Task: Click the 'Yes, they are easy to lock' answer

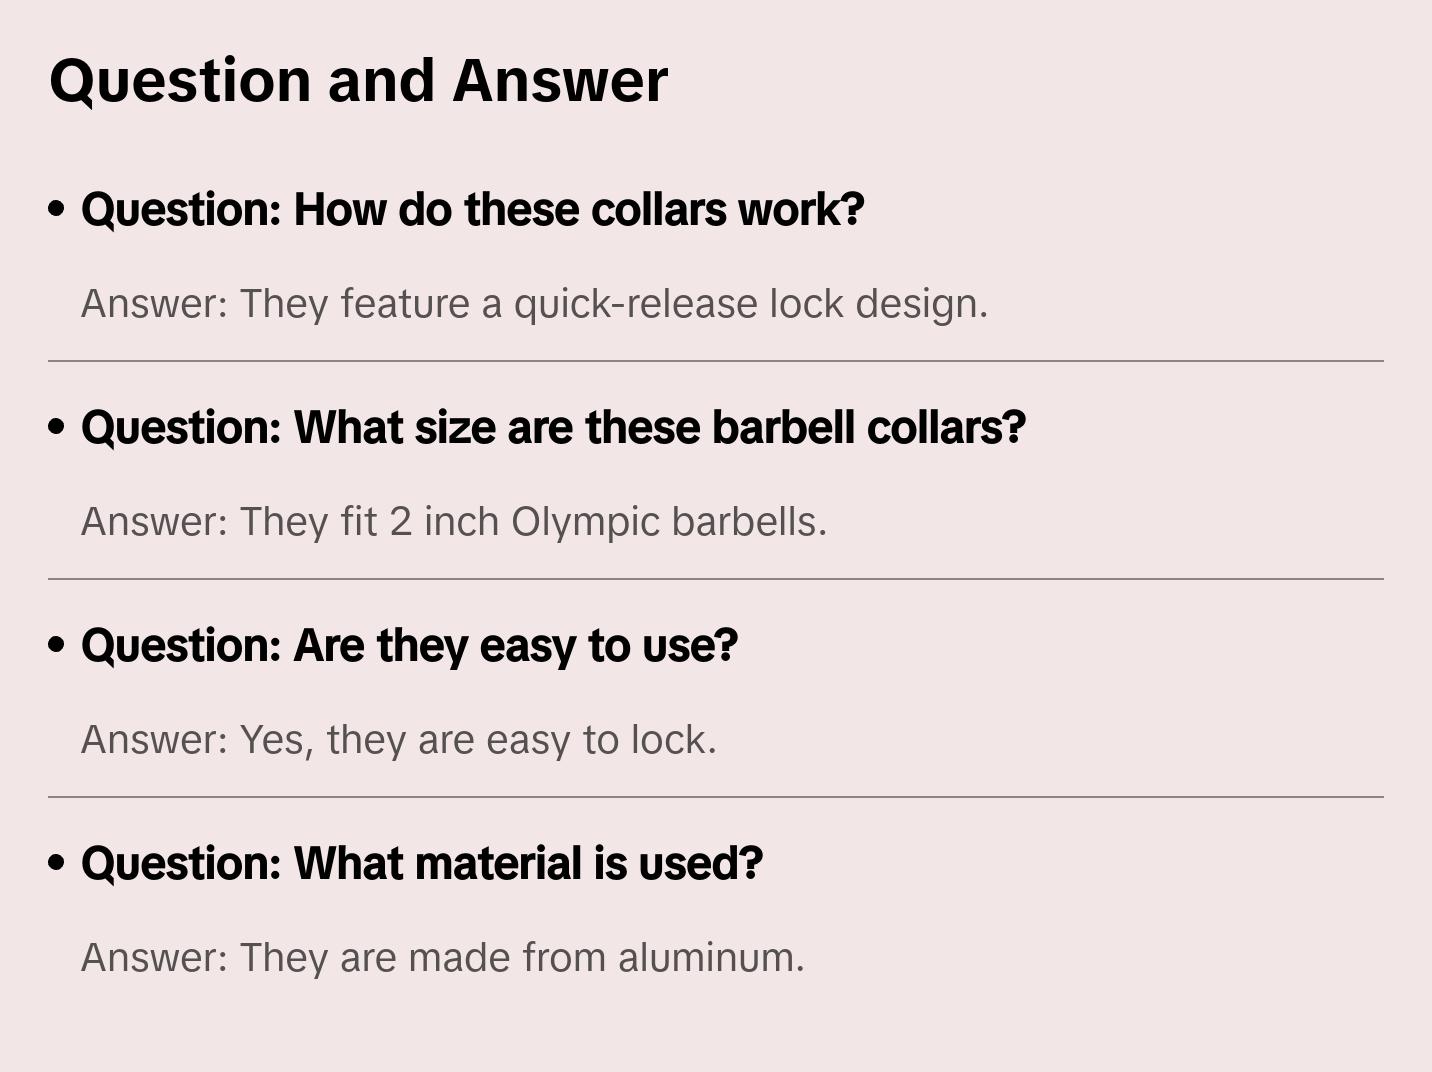Action: [x=398, y=740]
